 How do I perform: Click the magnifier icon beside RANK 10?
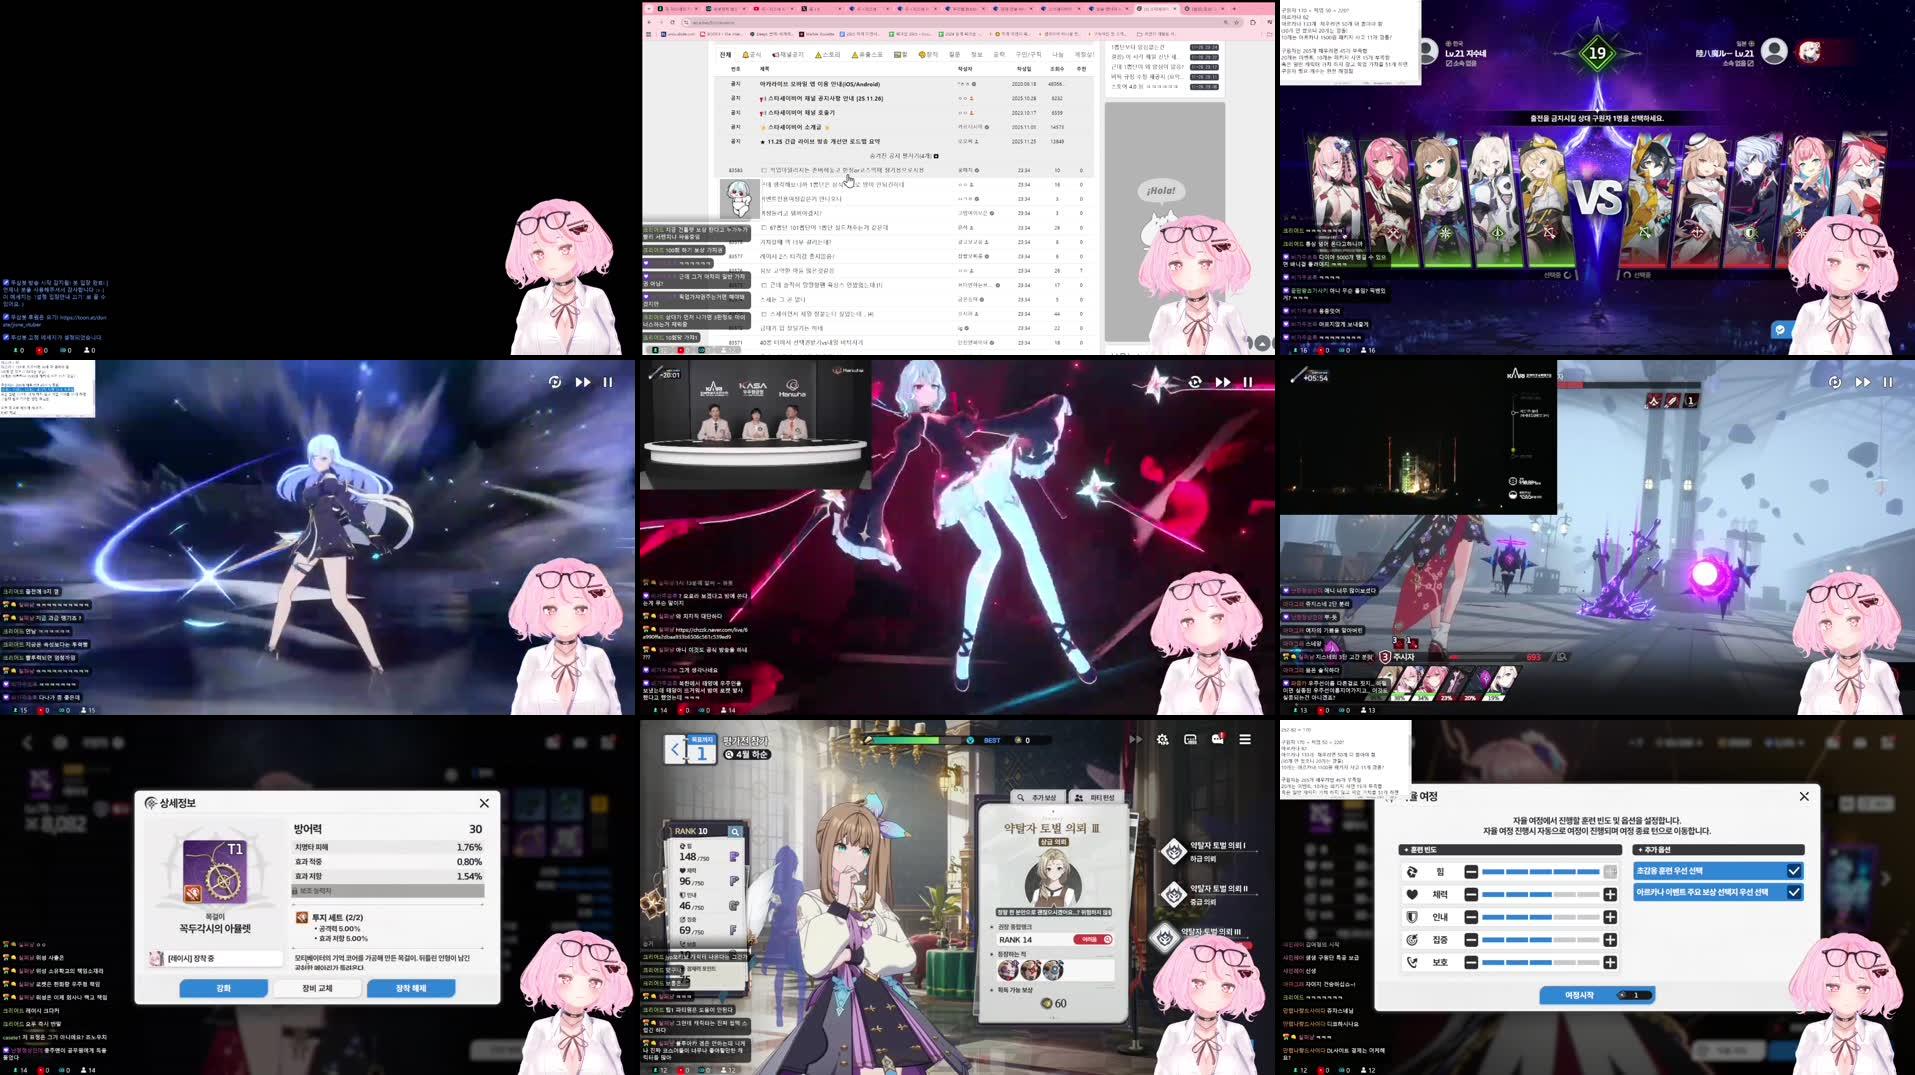(x=736, y=832)
